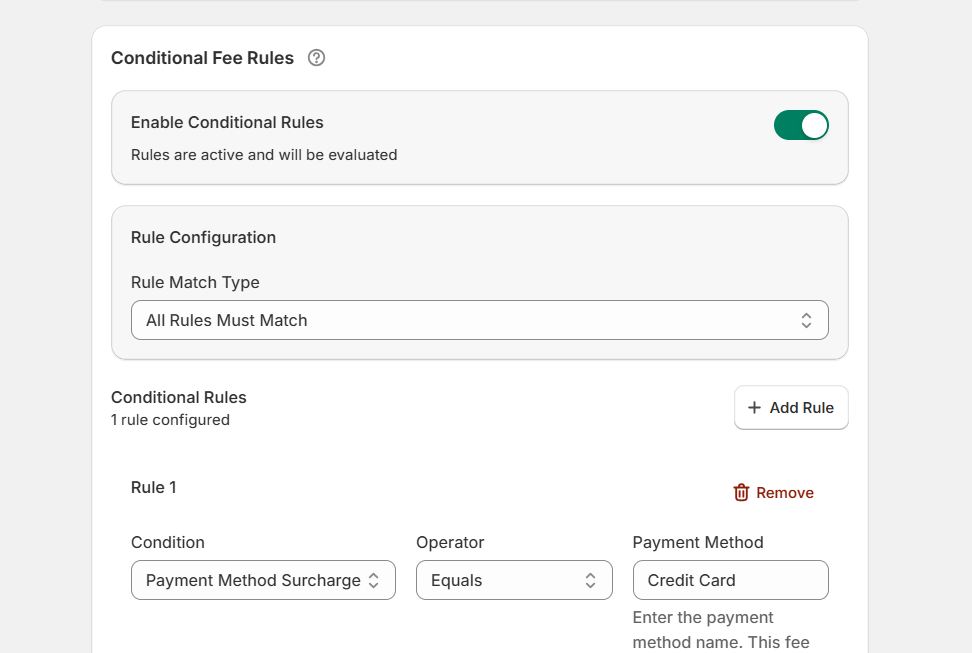Click the Rules are active status text

coord(263,155)
